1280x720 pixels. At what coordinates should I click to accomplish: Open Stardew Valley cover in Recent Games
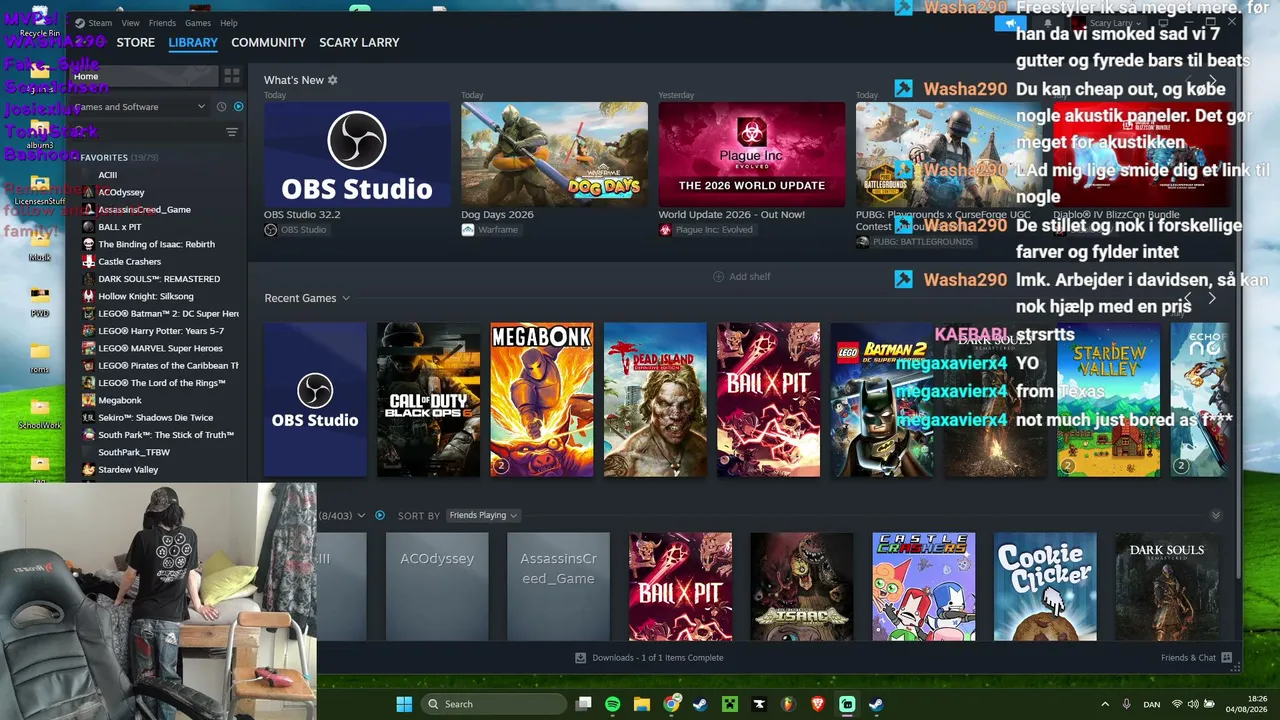[1108, 399]
